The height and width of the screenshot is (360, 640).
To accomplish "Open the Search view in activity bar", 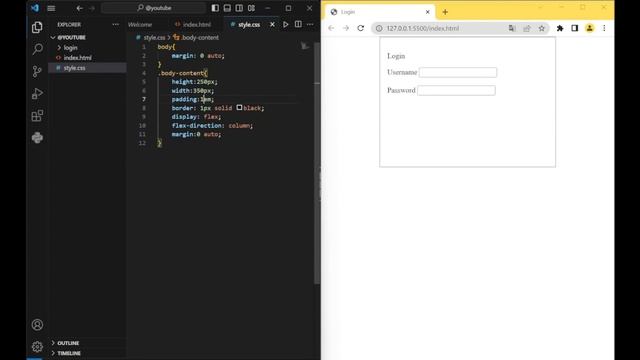I will point(37,49).
